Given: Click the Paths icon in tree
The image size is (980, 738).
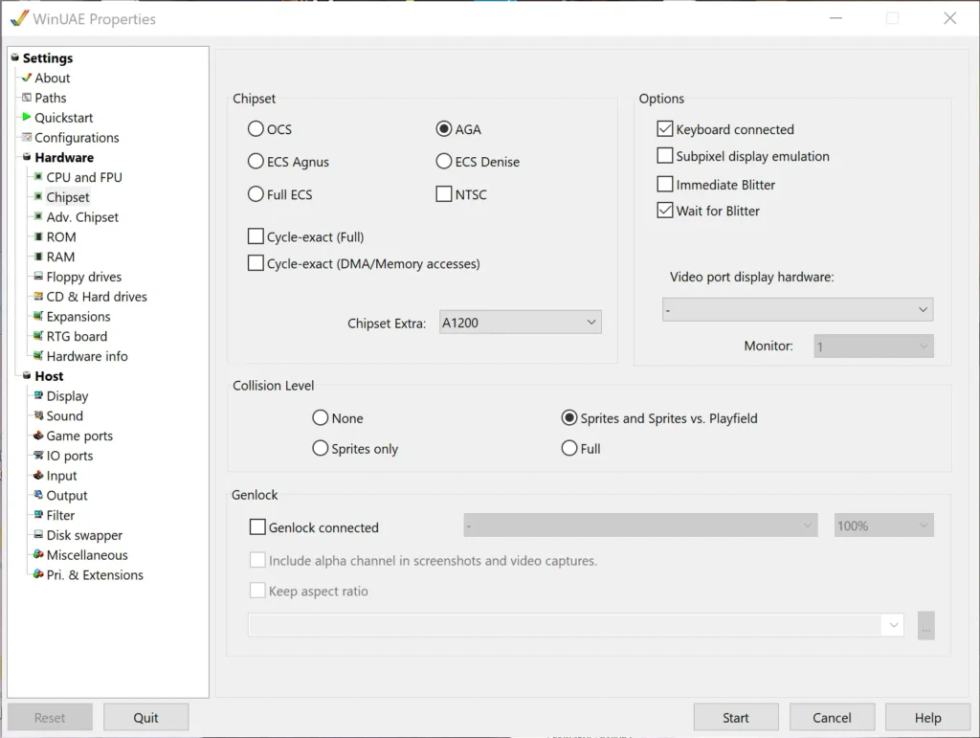Looking at the screenshot, I should pyautogui.click(x=26, y=97).
